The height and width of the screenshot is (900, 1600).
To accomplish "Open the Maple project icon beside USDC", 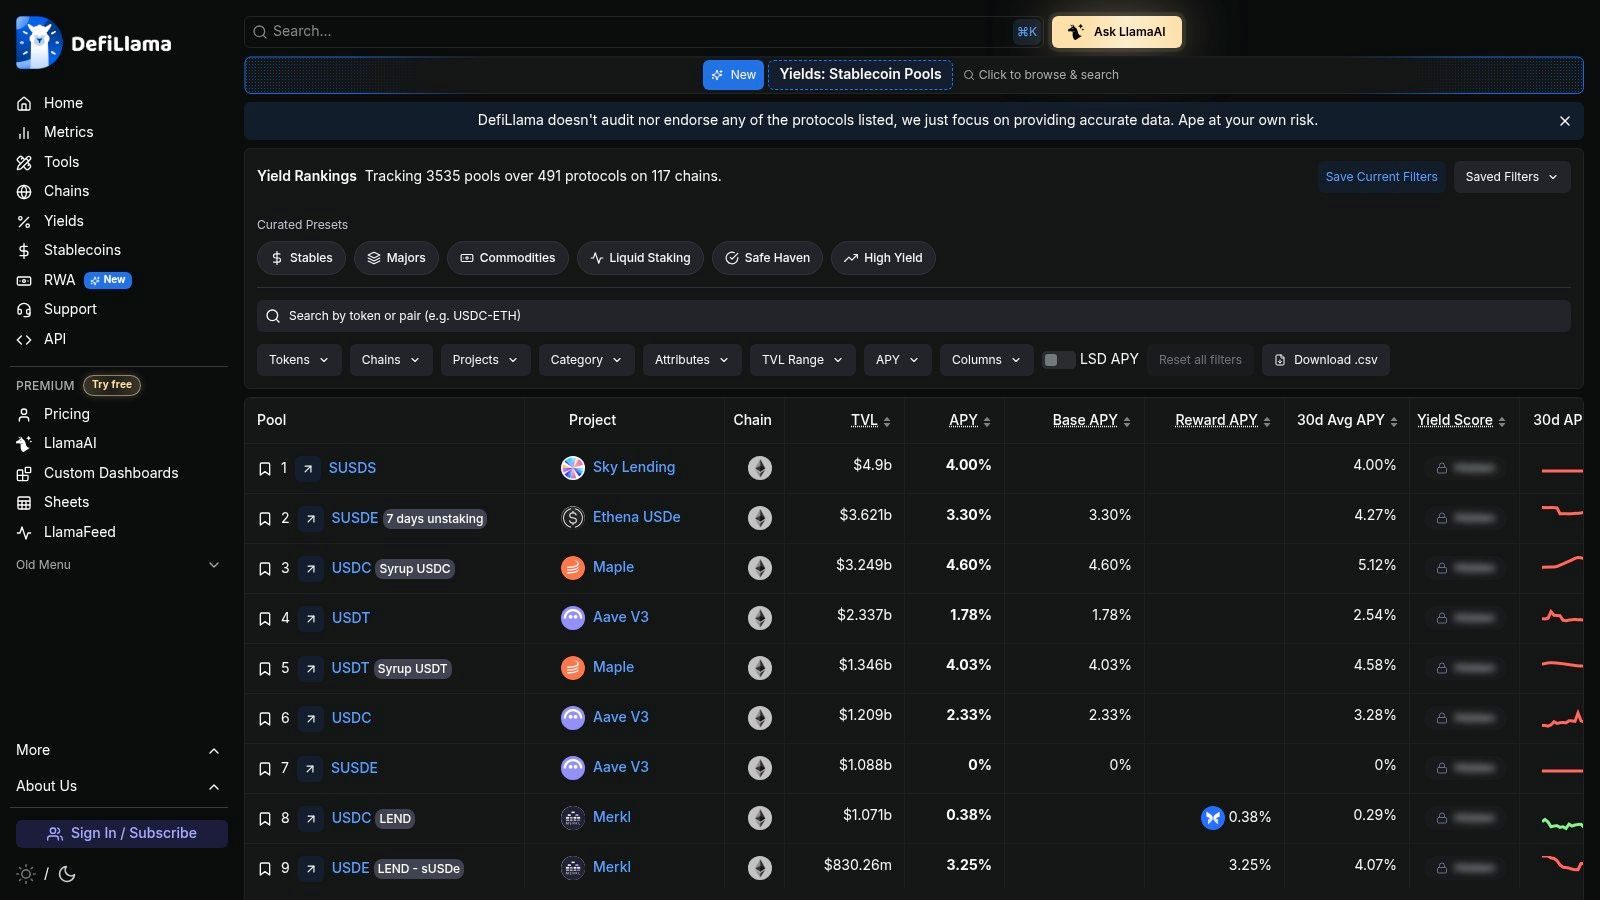I will pyautogui.click(x=572, y=567).
